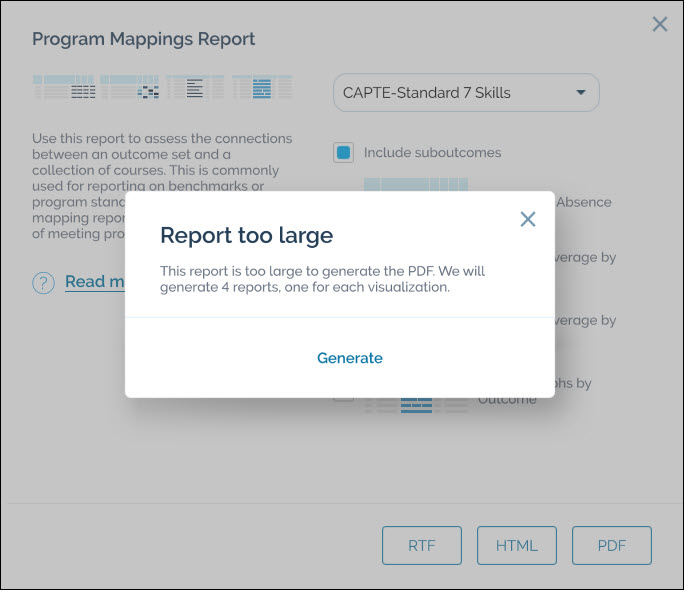Viewport: 684px width, 590px height.
Task: Export the report as PDF
Action: coord(611,546)
